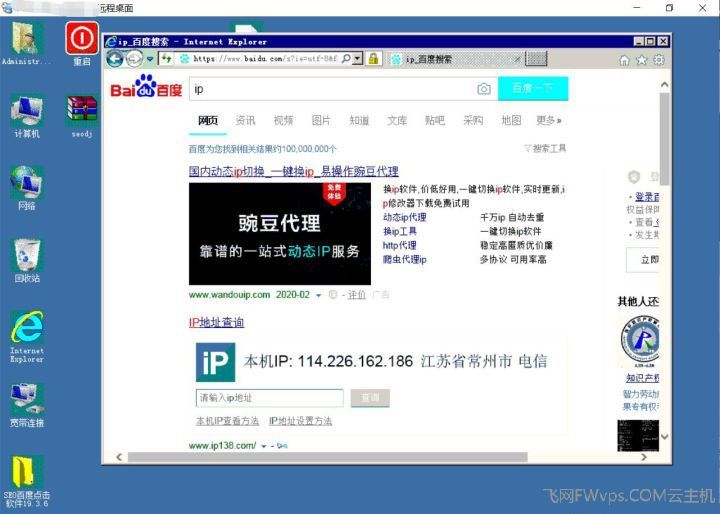
Task: Open the 网络 desktop icon
Action: 27,187
